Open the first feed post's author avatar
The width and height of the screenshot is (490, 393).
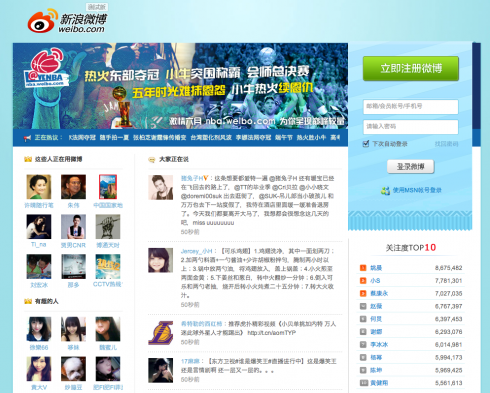[161, 187]
